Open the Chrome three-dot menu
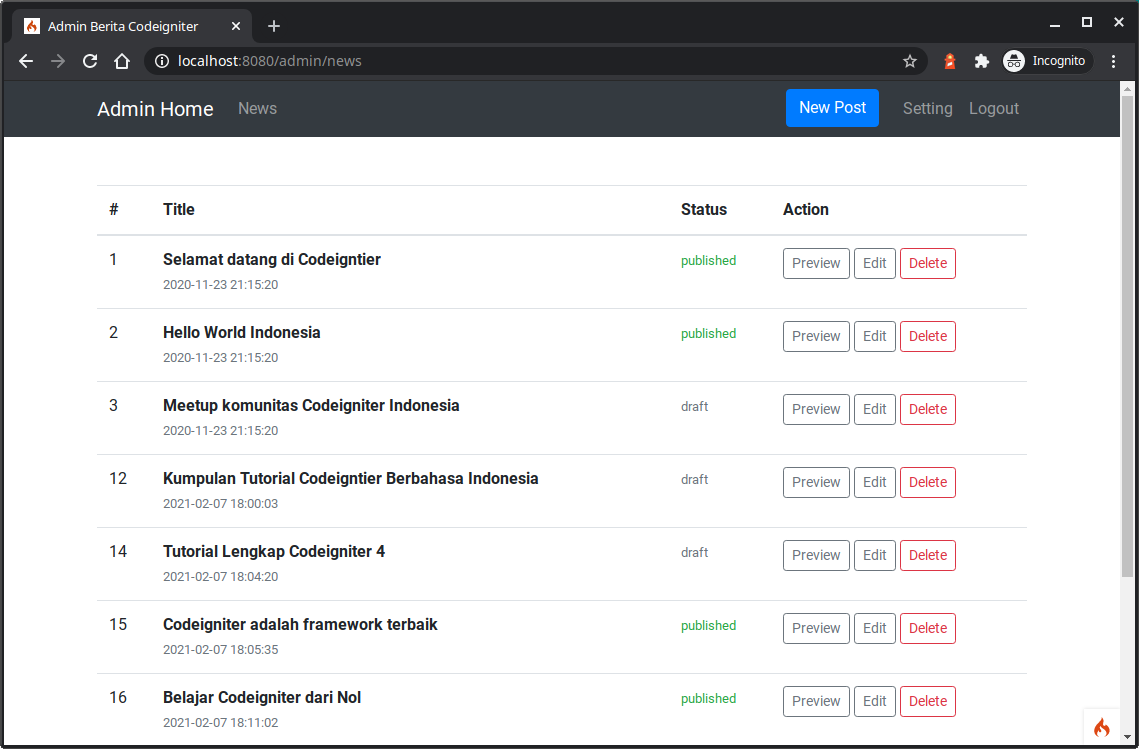 pos(1115,61)
